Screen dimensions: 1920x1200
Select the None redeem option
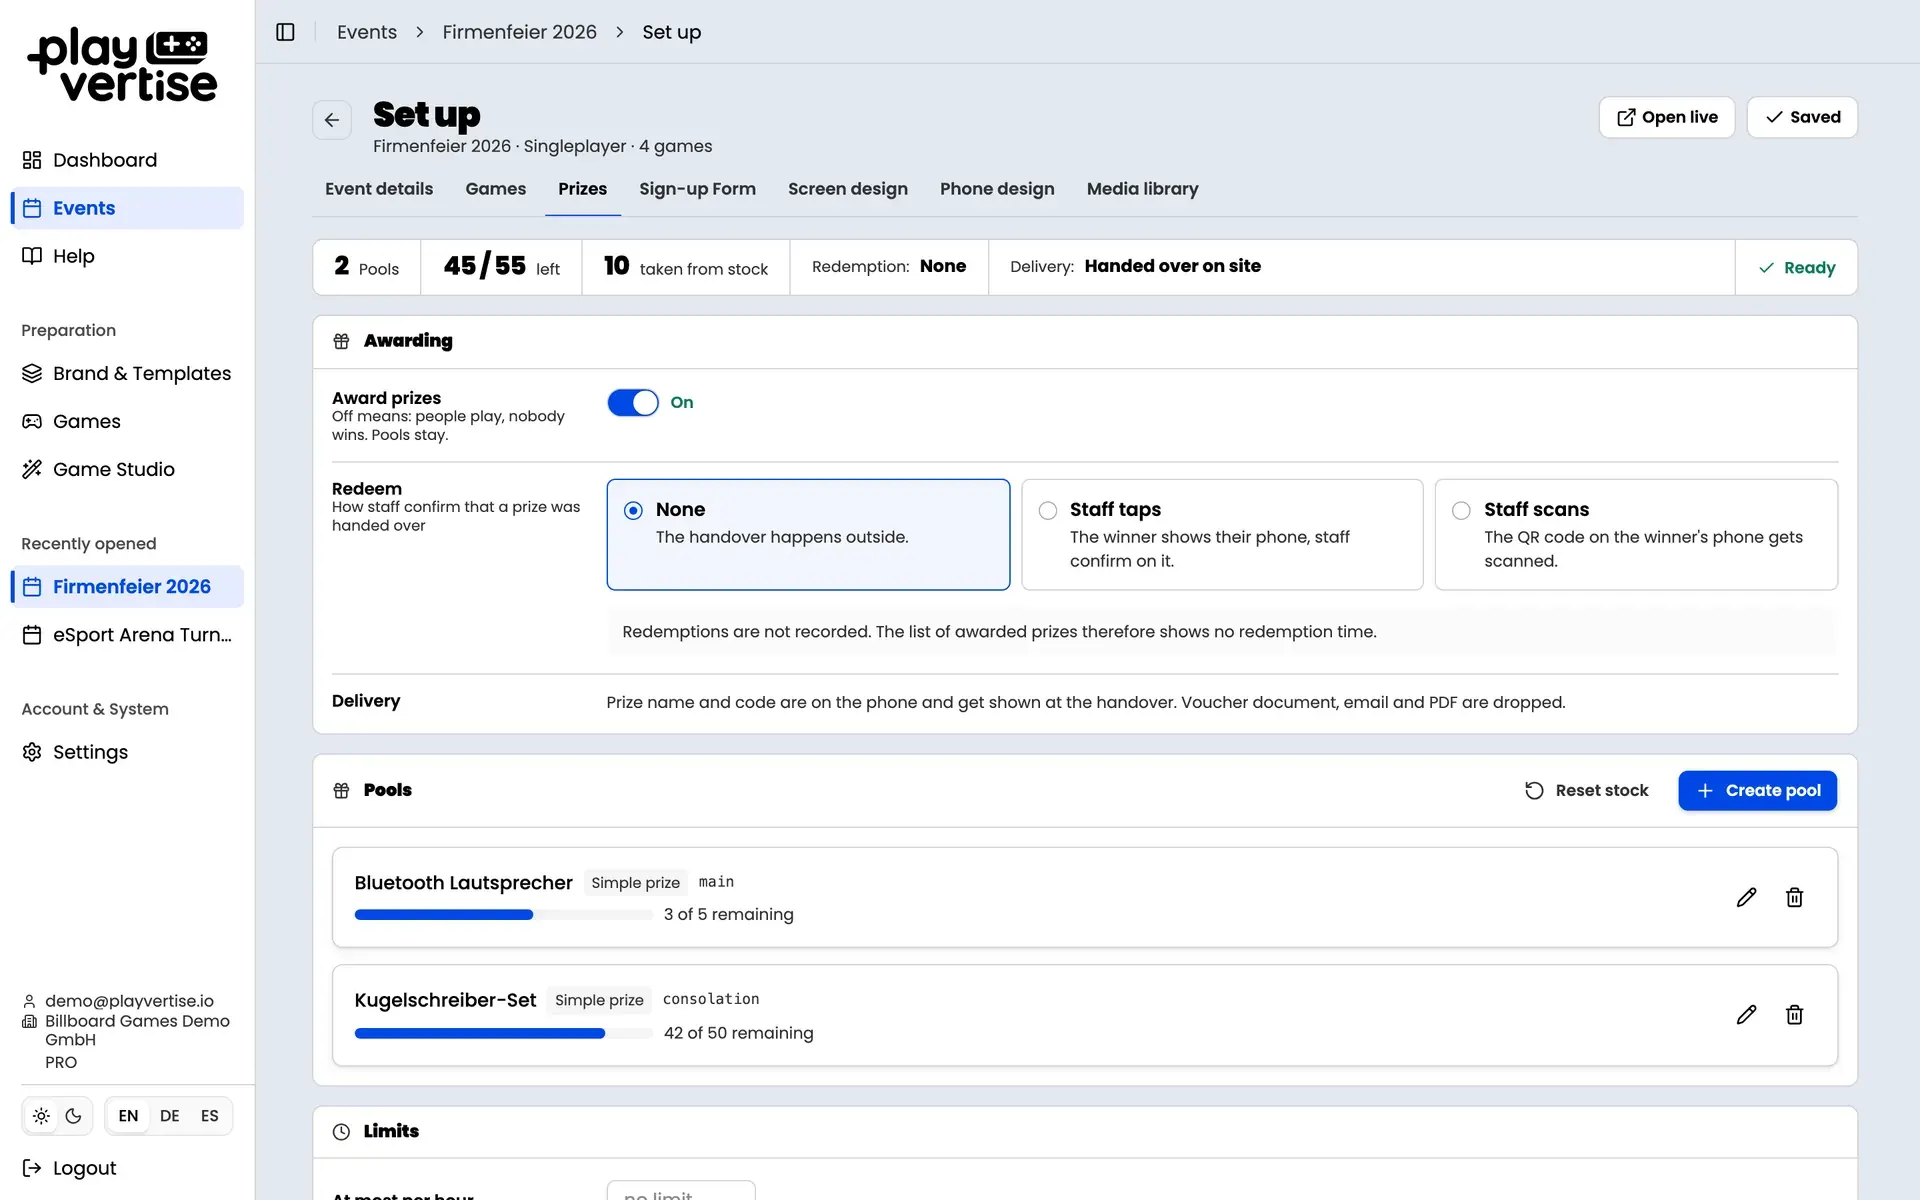click(808, 535)
